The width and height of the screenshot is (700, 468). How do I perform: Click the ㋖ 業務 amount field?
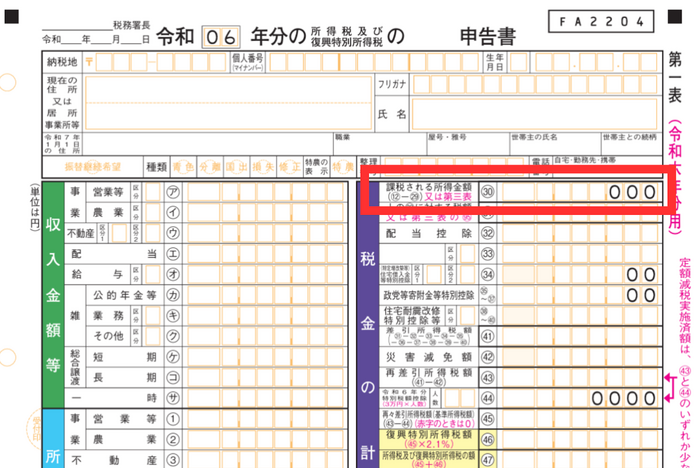point(265,316)
